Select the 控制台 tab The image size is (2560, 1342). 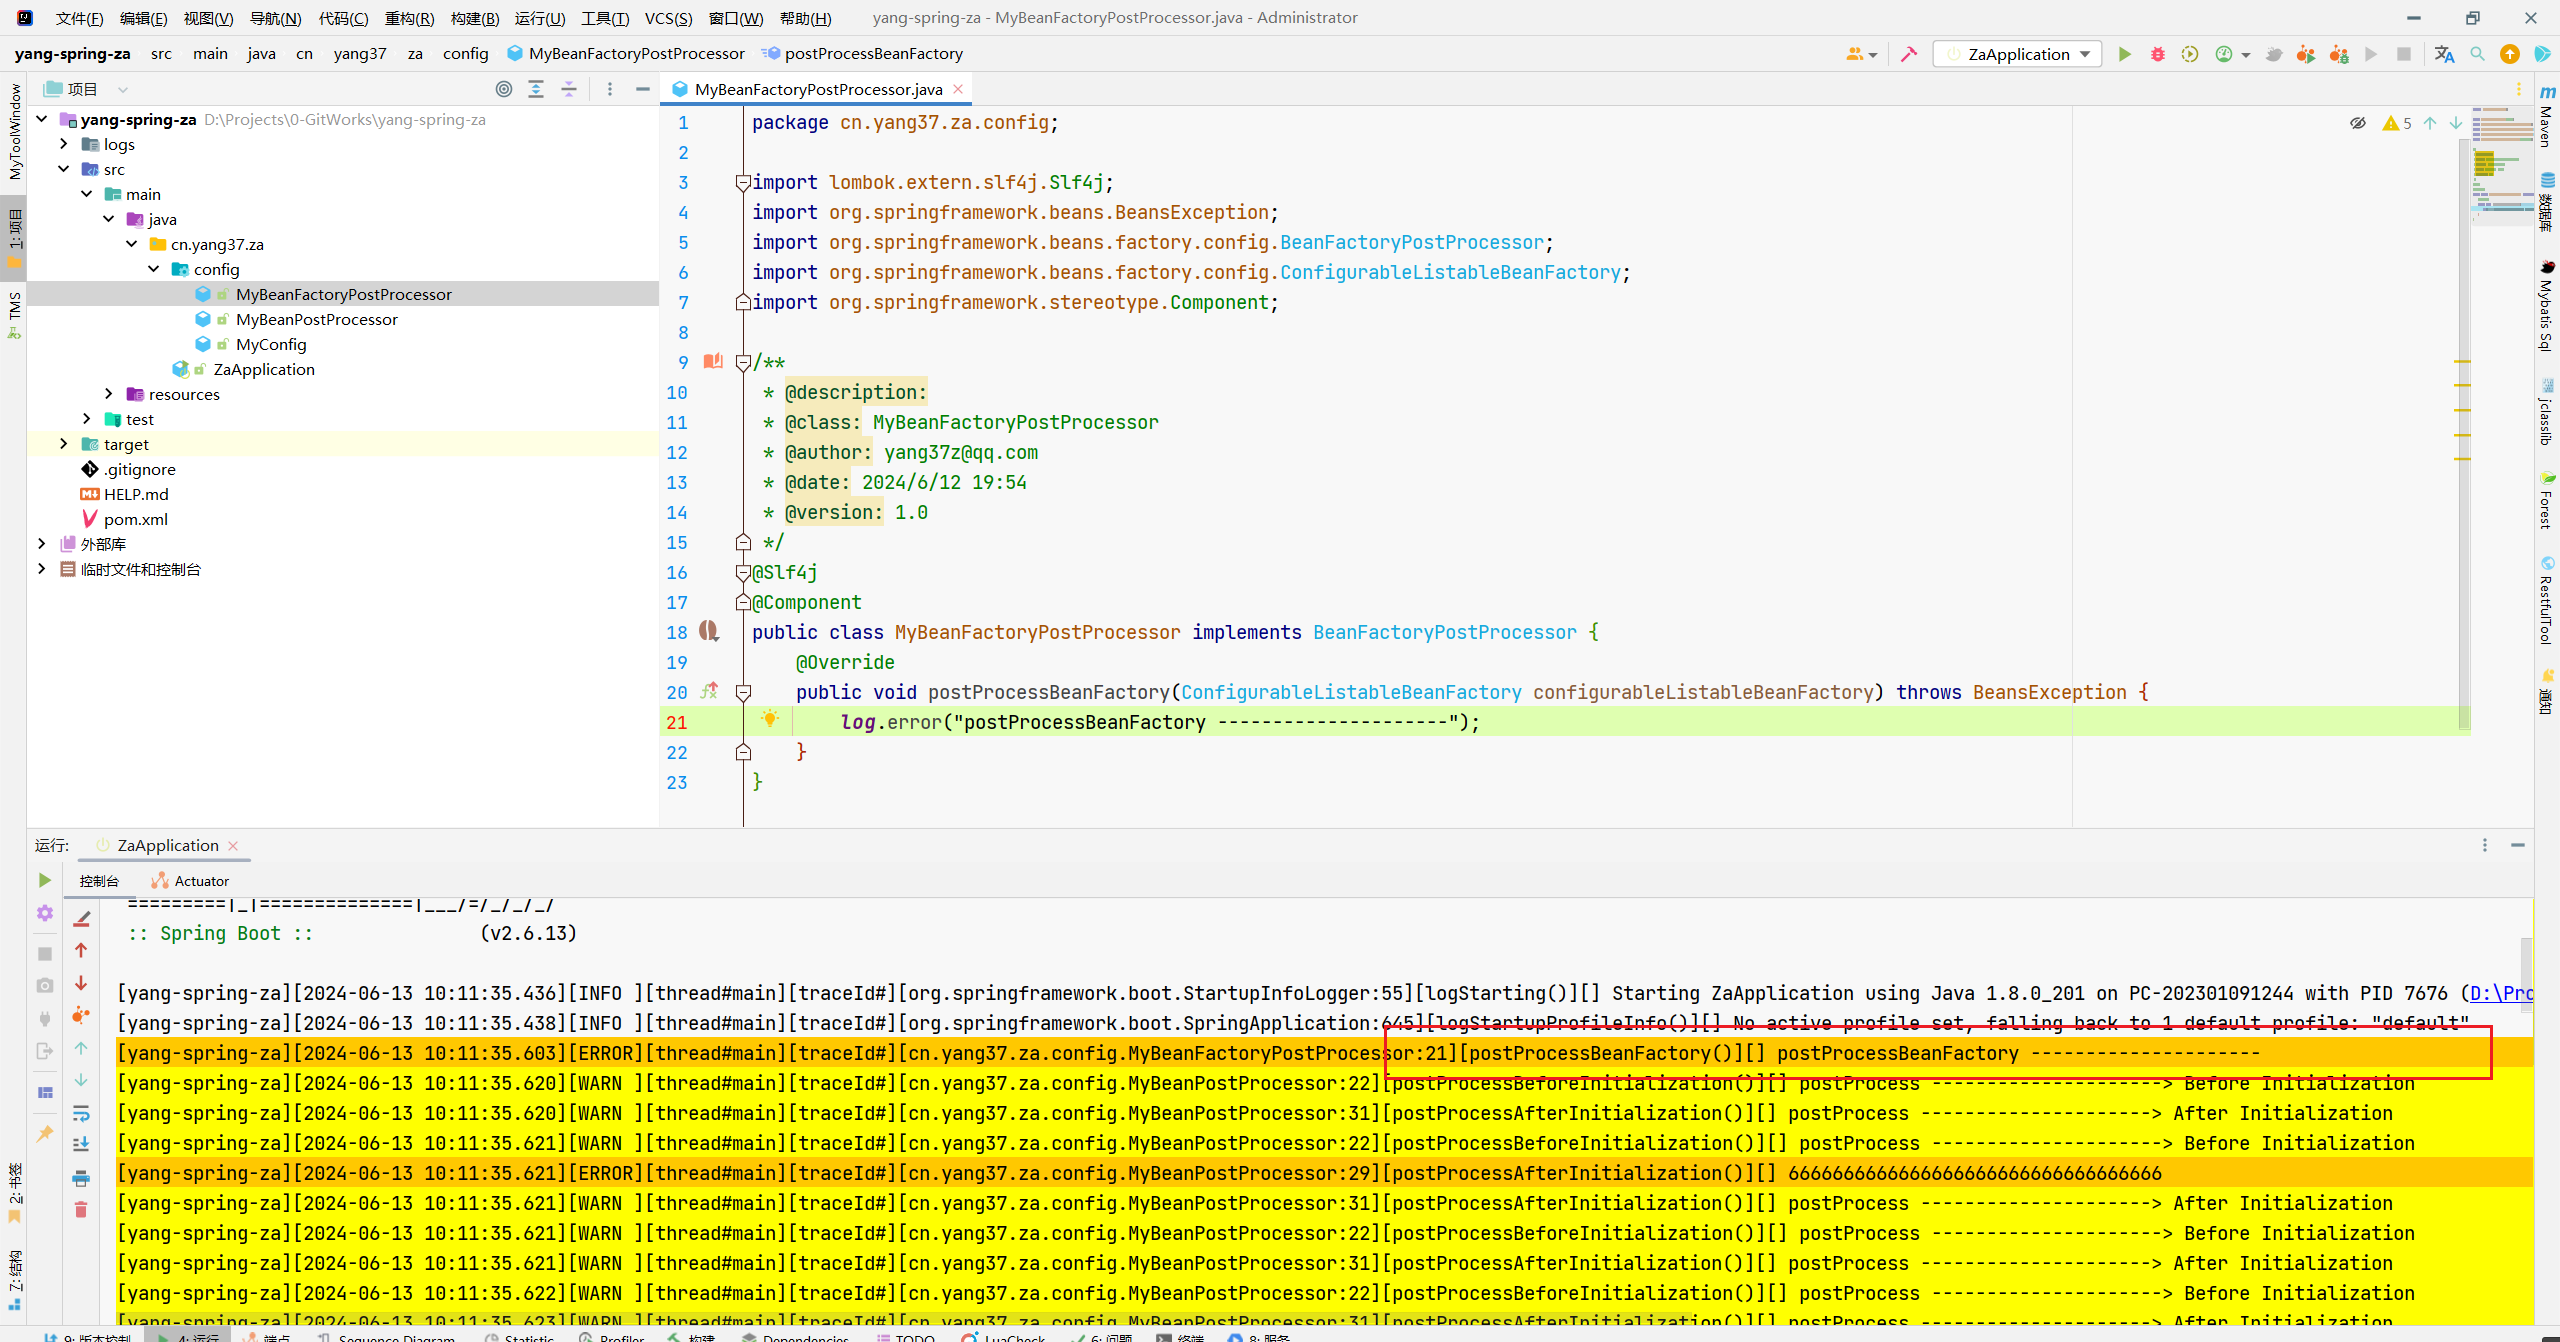click(99, 881)
